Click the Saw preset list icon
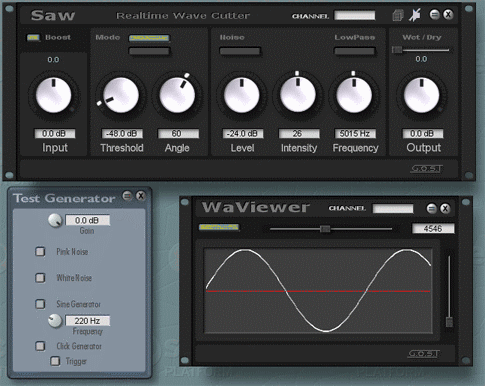This screenshot has width=485, height=386. coord(398,15)
